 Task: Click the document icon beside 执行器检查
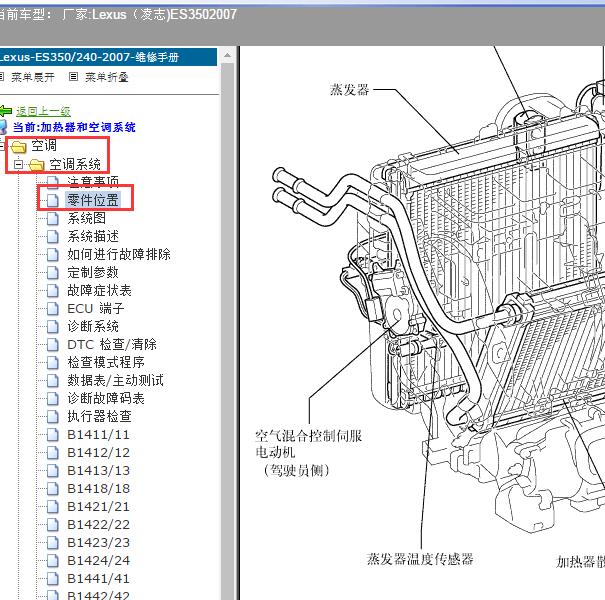coord(52,417)
